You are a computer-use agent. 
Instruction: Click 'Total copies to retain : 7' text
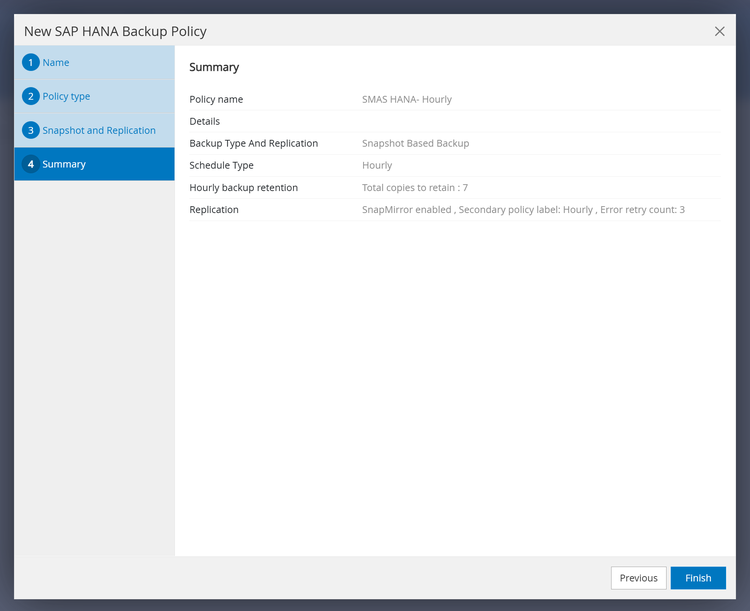click(x=415, y=188)
